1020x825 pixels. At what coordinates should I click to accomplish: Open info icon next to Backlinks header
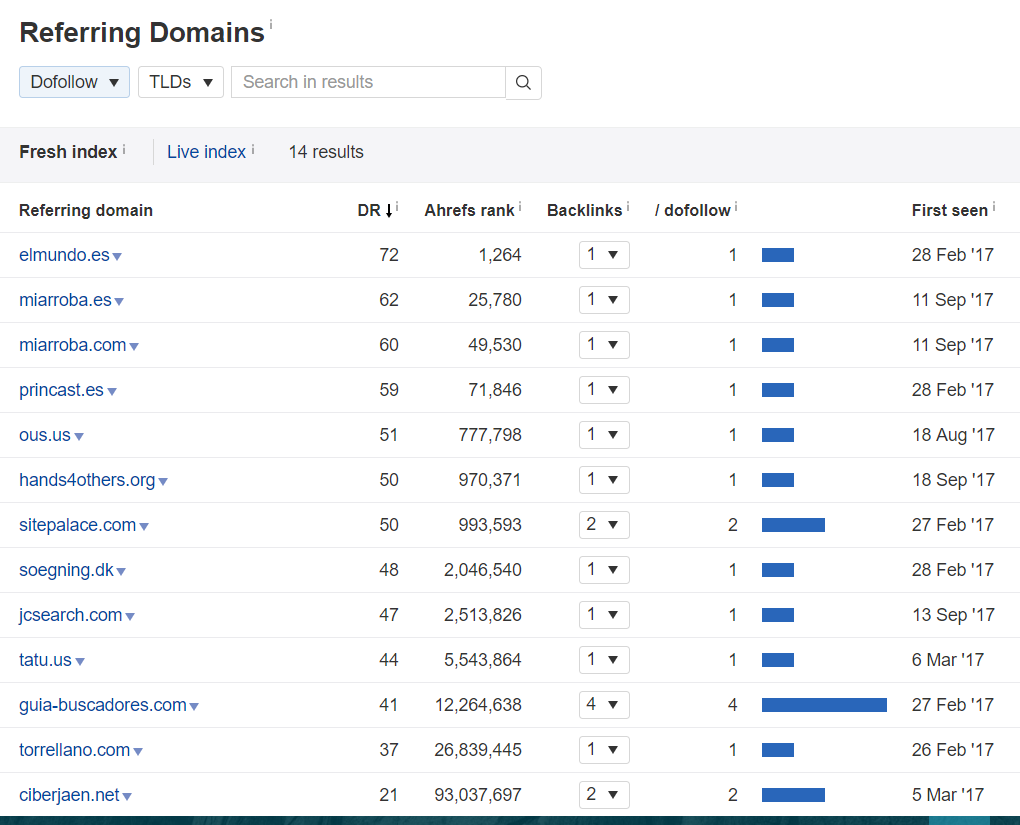pos(628,207)
